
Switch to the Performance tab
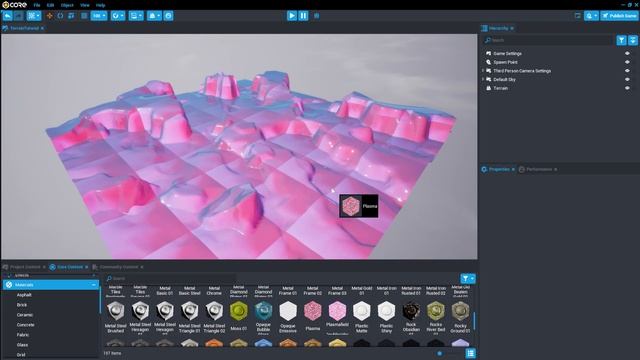click(538, 169)
